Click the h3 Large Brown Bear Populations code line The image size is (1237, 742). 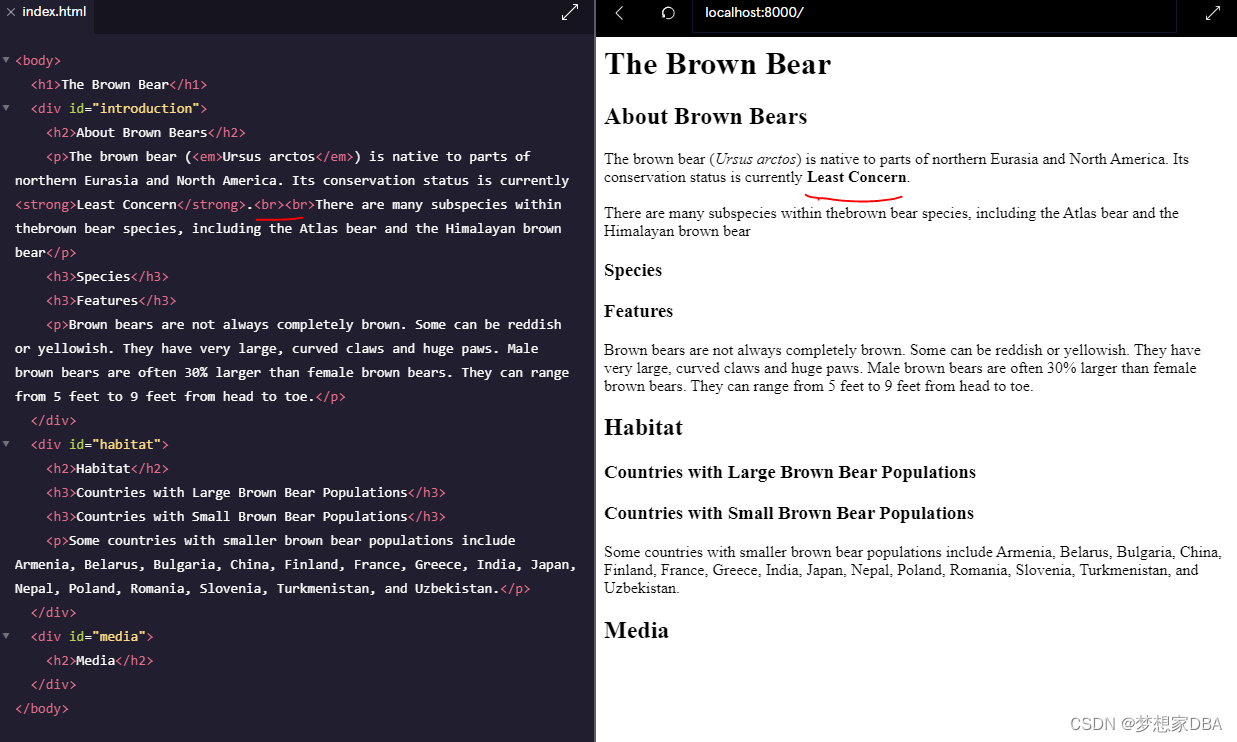click(x=246, y=493)
